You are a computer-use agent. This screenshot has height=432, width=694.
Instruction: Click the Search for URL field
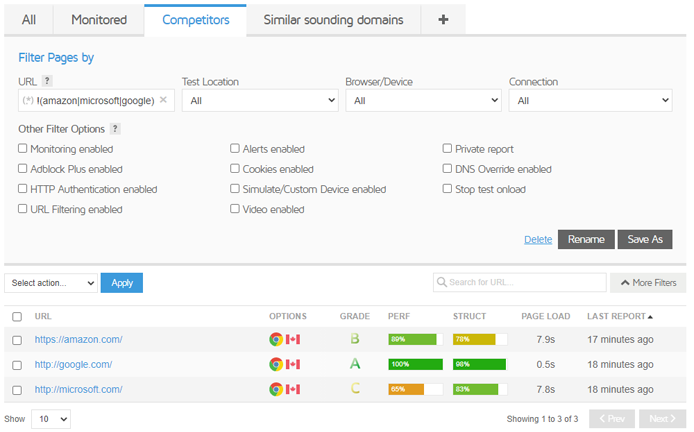click(x=520, y=282)
